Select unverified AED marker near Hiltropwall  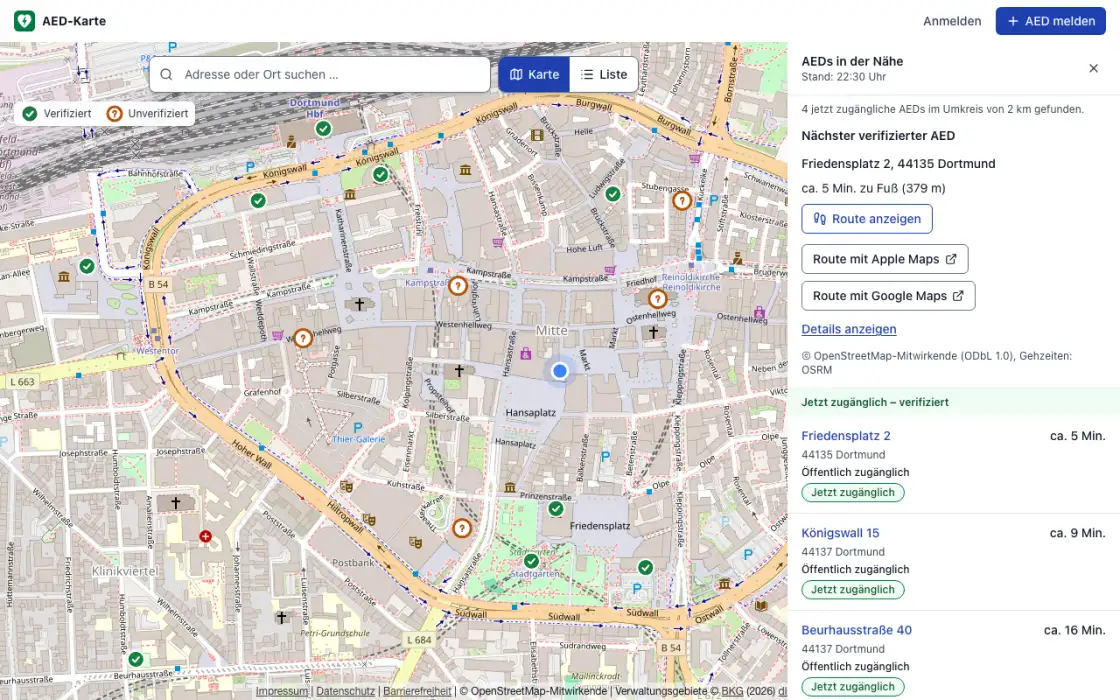click(462, 529)
